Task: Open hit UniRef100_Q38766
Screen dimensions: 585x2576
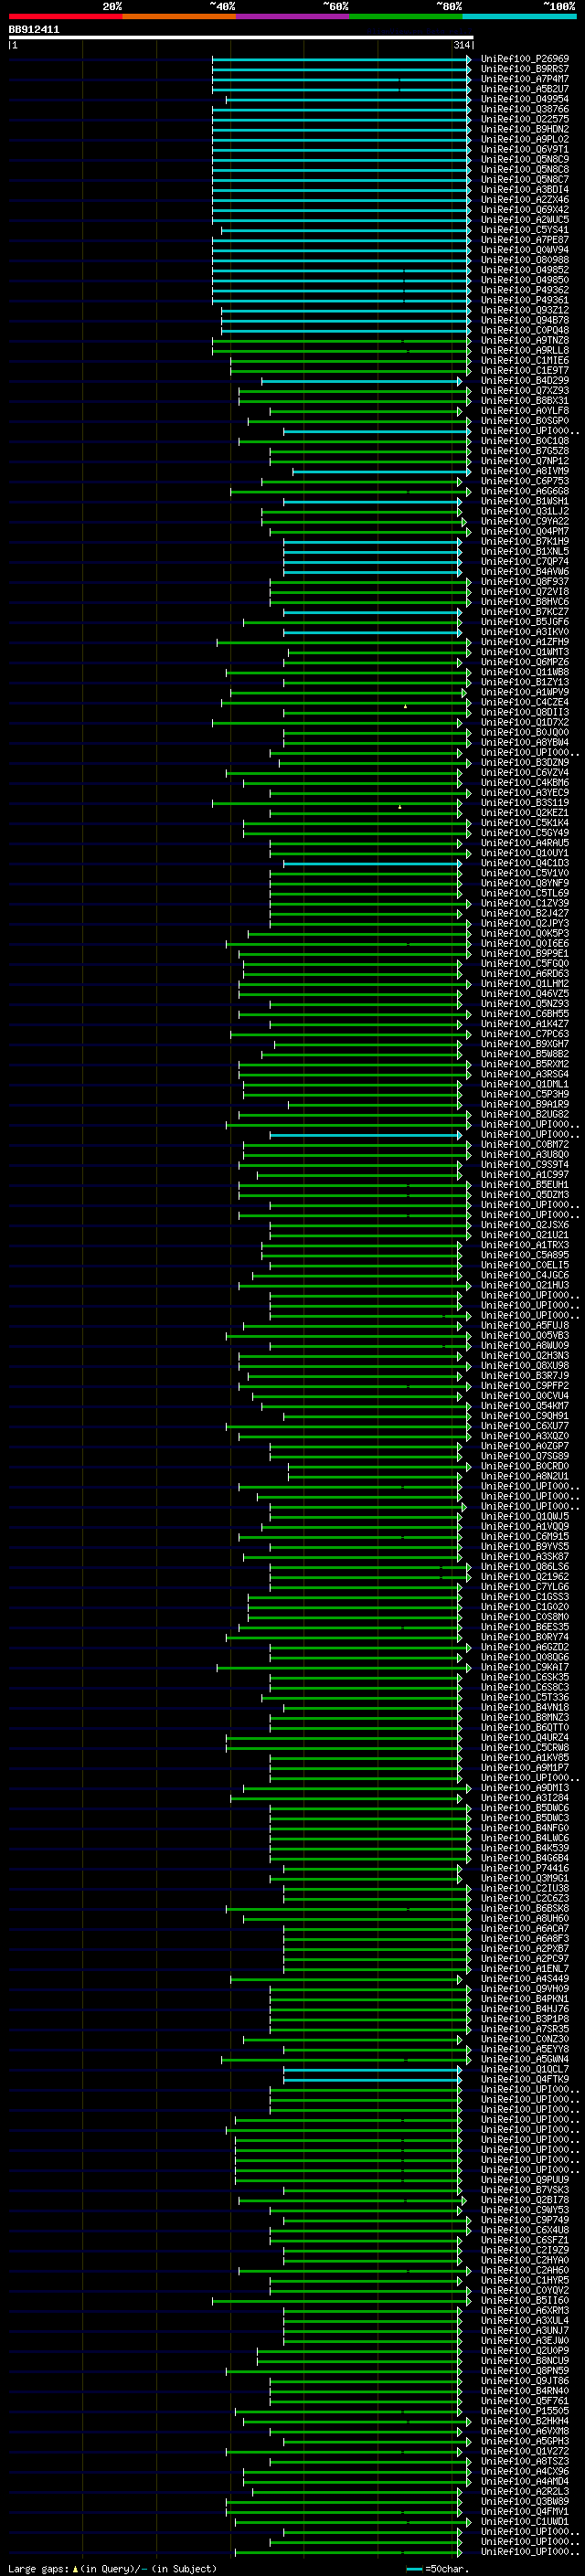Action: pos(525,109)
